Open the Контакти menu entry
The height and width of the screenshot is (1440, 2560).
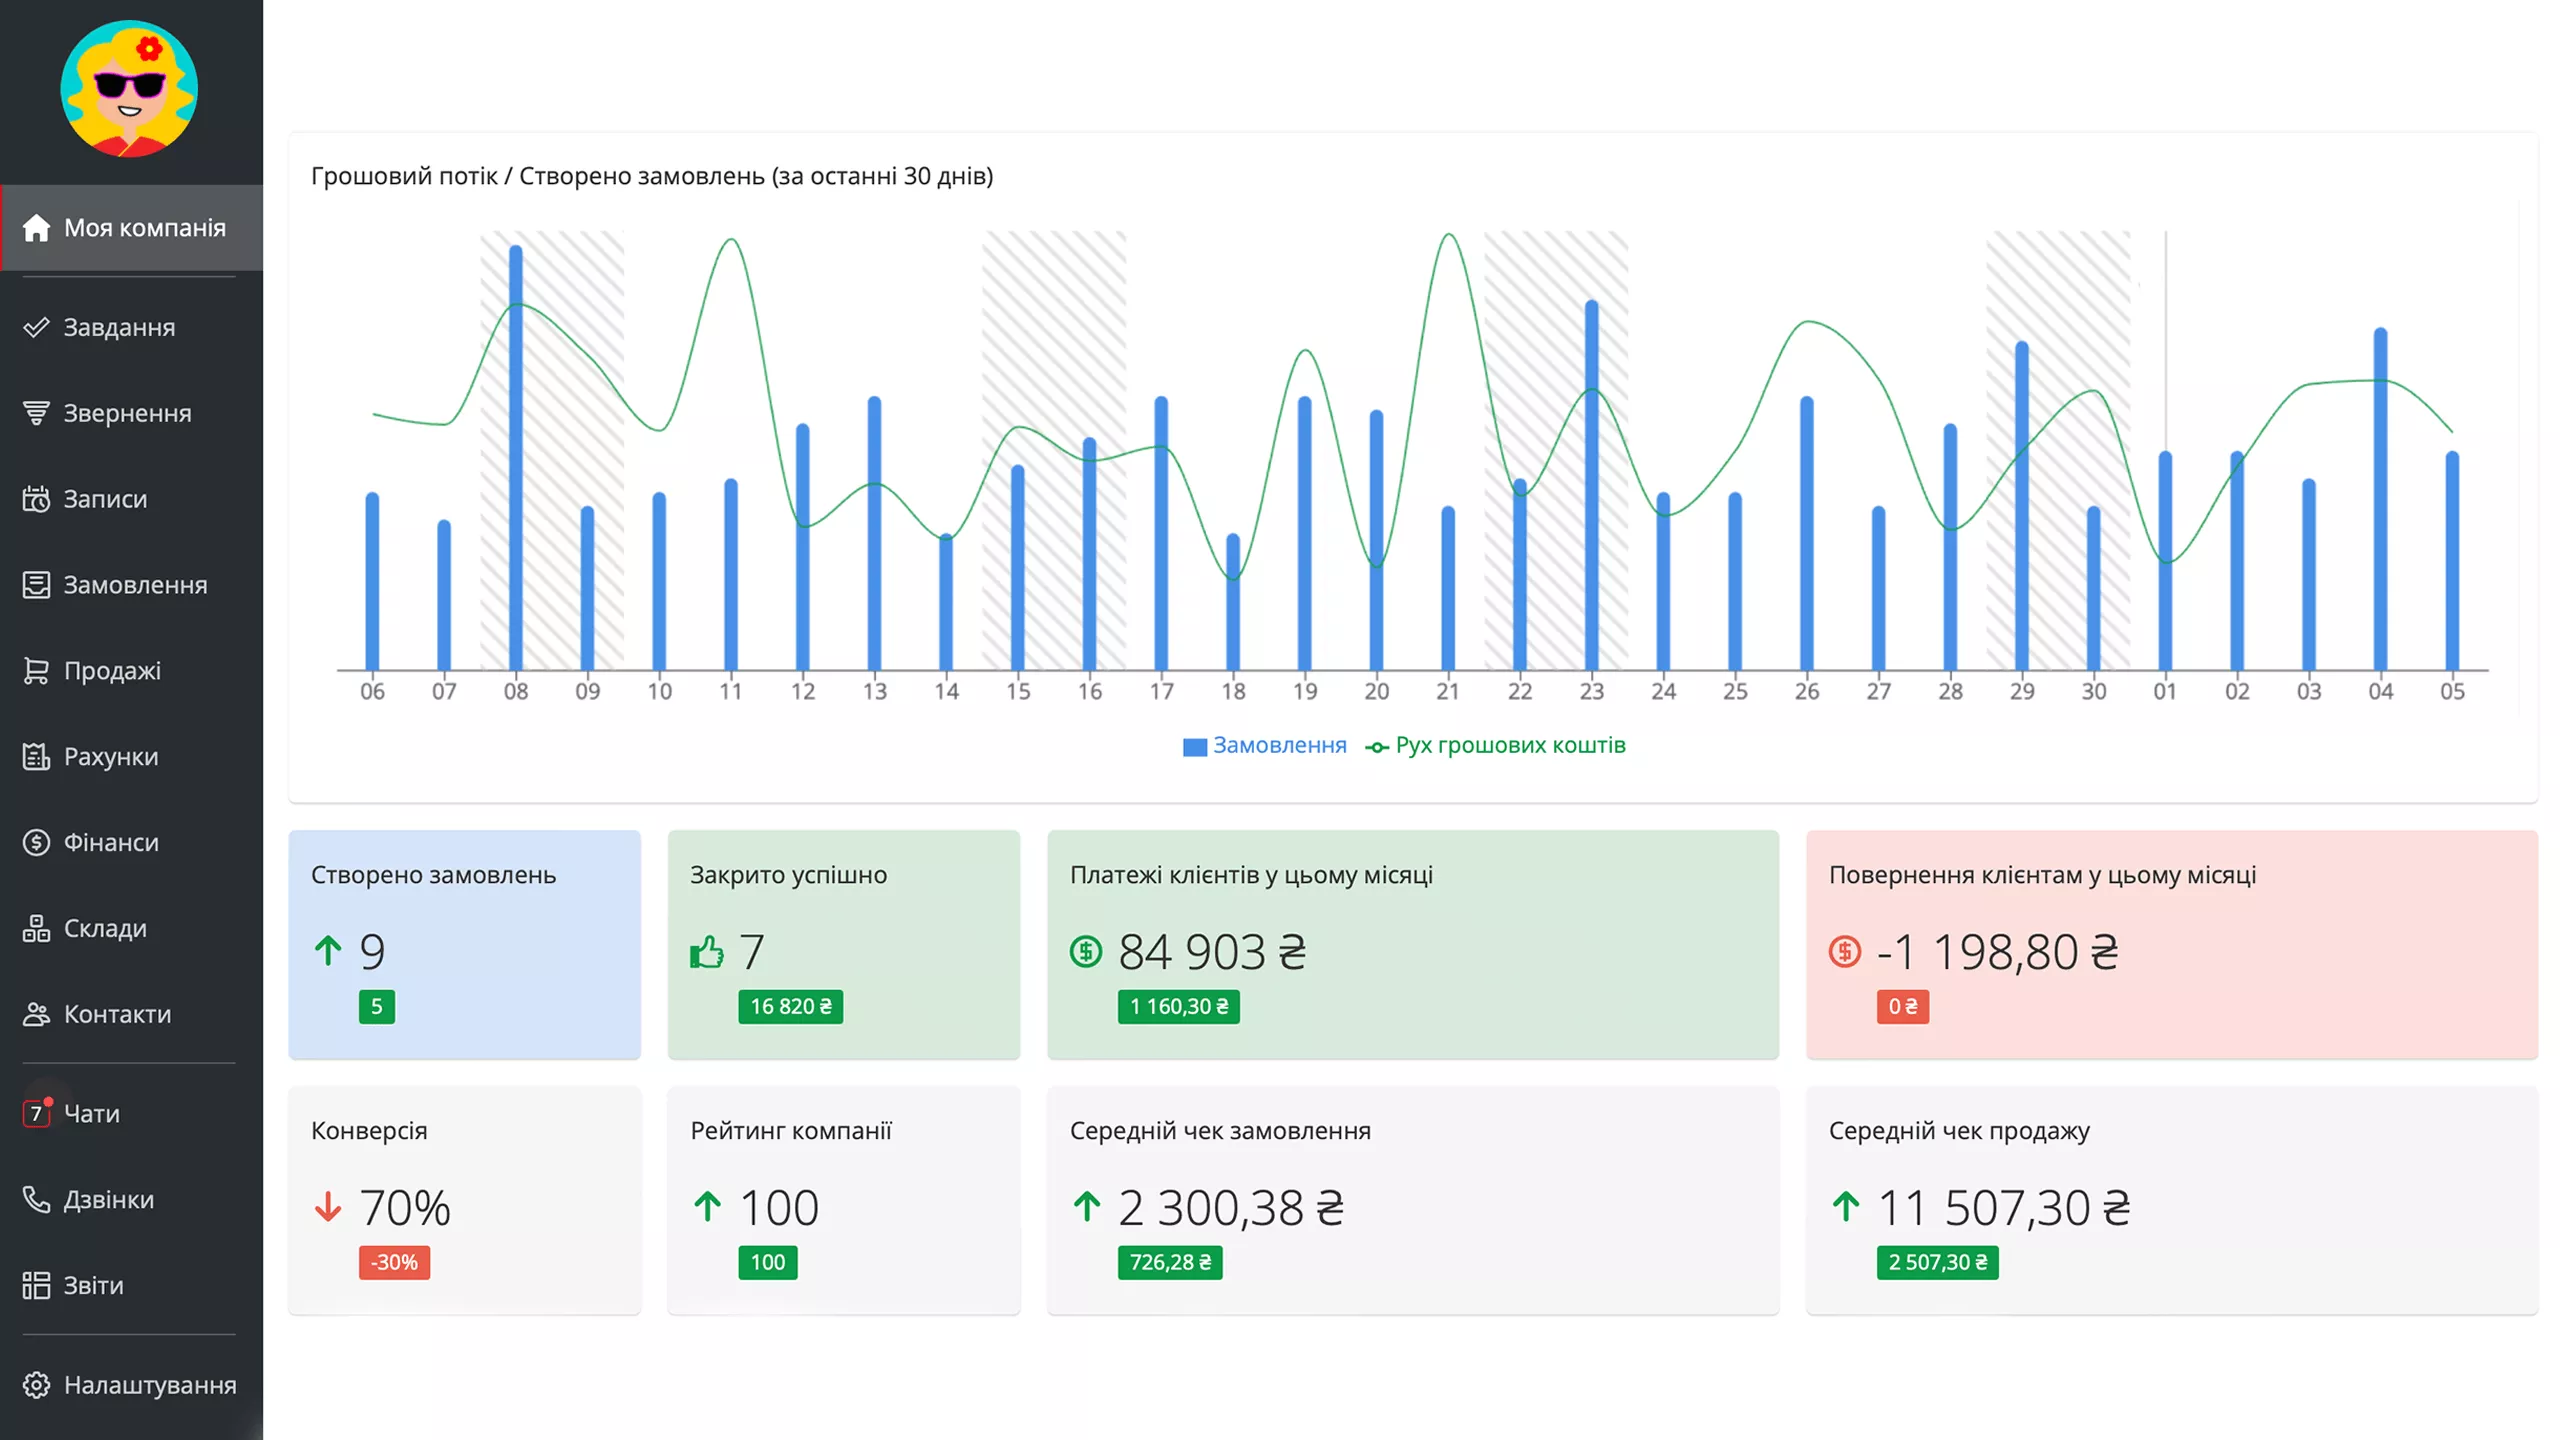117,1015
